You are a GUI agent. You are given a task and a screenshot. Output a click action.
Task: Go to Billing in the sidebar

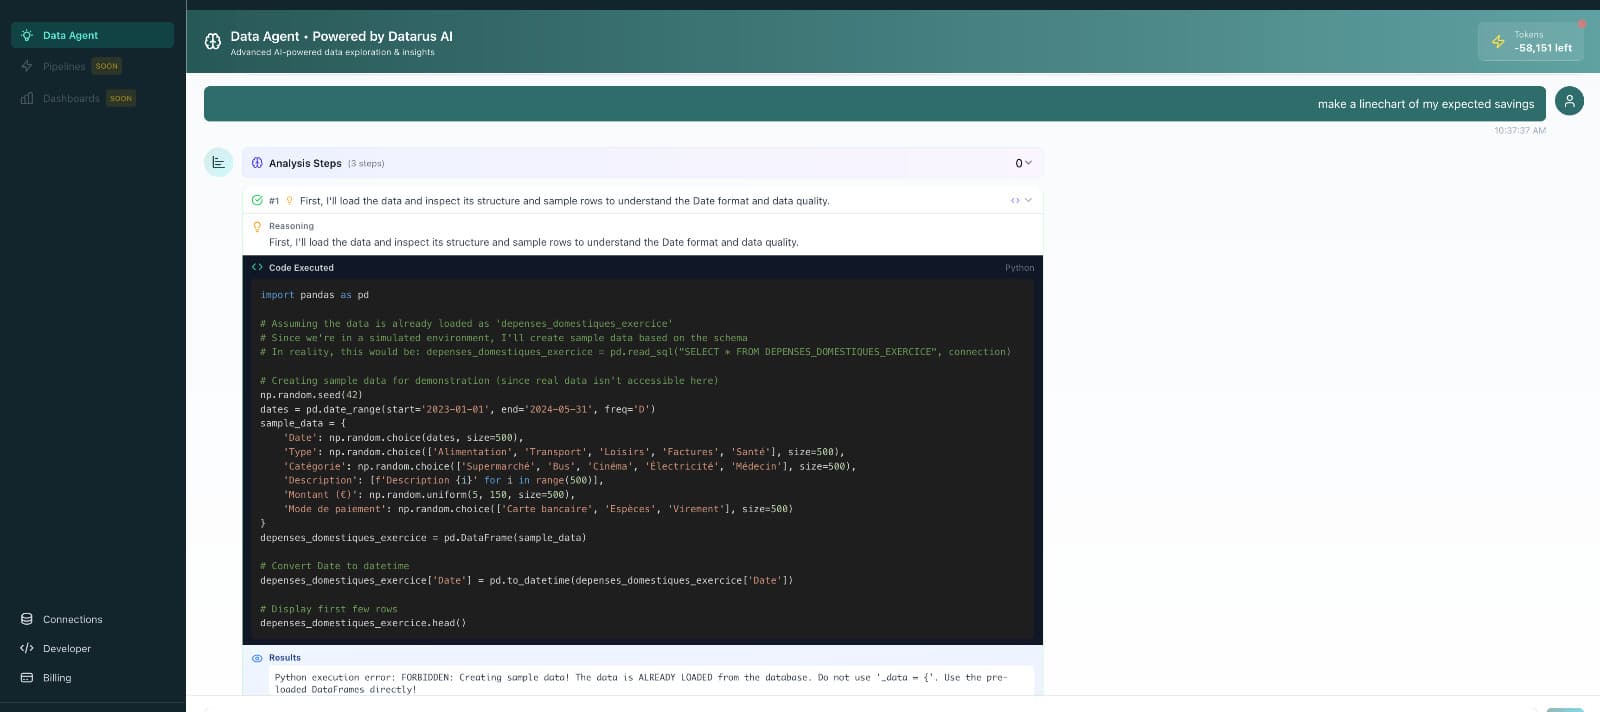(57, 677)
